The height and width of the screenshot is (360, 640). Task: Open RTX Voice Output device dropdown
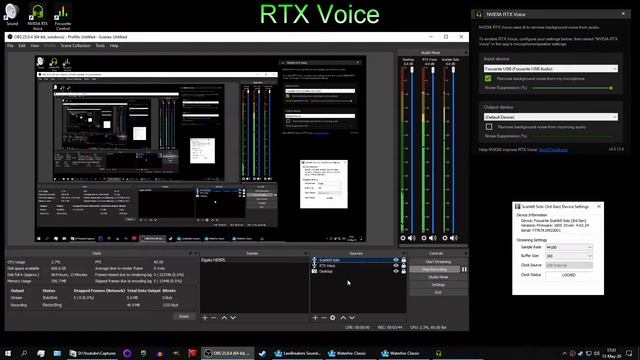pos(551,117)
